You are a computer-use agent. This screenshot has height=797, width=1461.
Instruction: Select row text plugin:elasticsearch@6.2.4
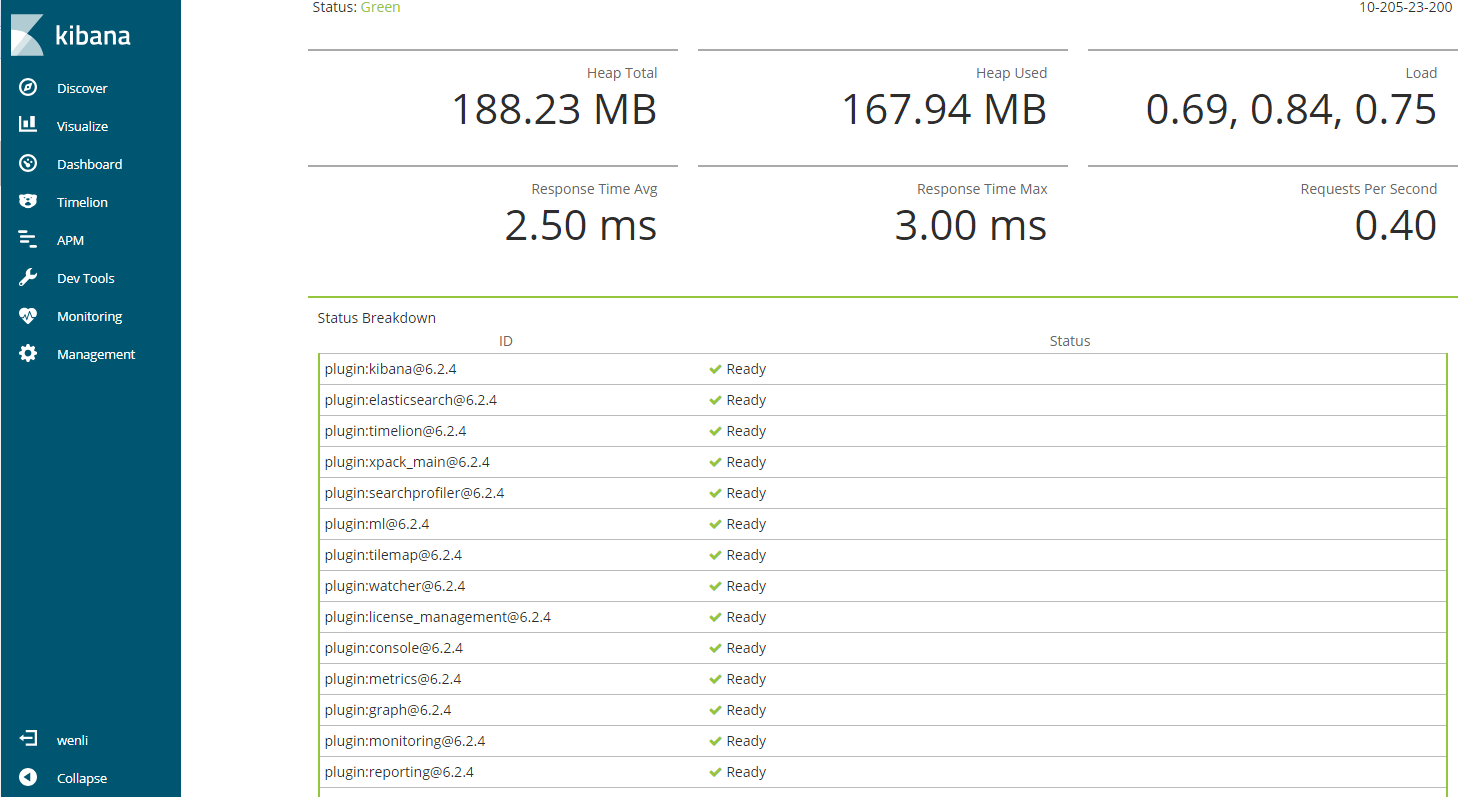point(411,400)
